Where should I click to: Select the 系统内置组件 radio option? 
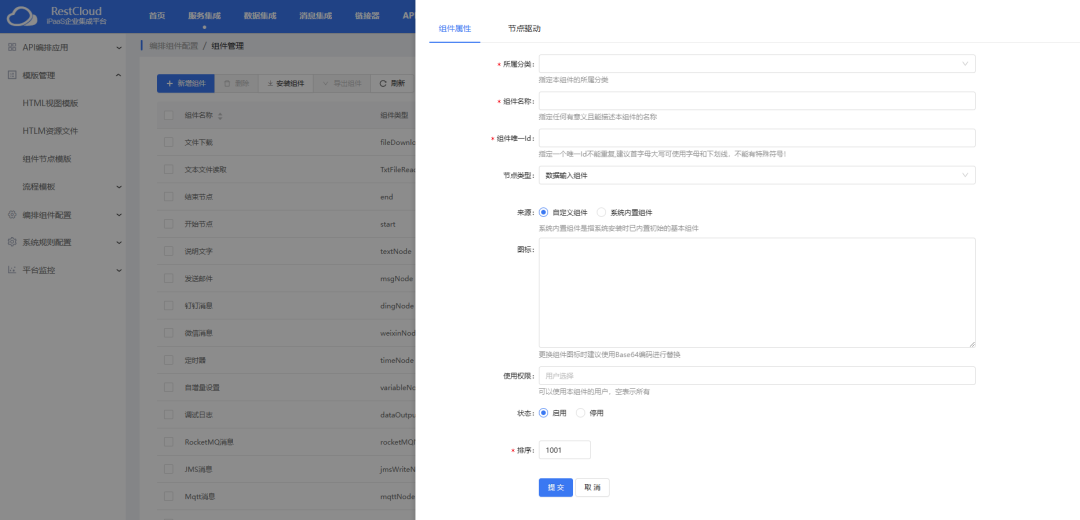(601, 212)
